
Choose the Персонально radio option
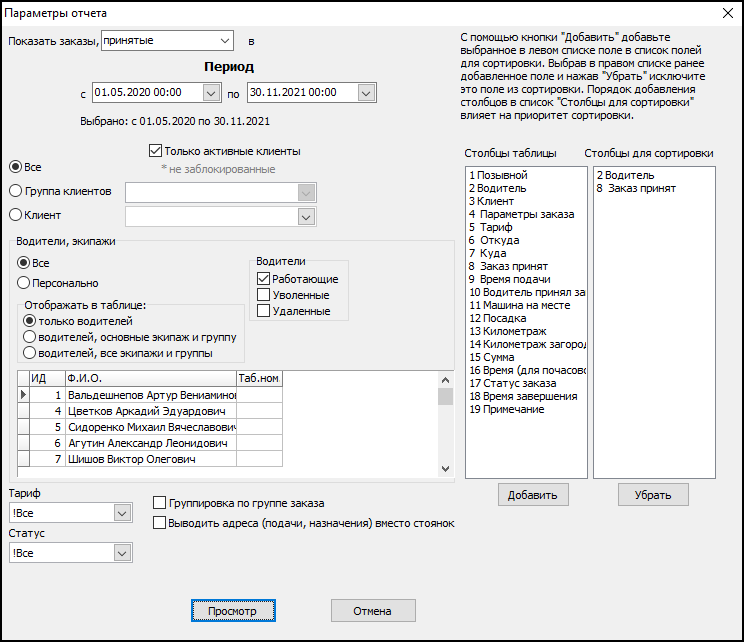(24, 283)
